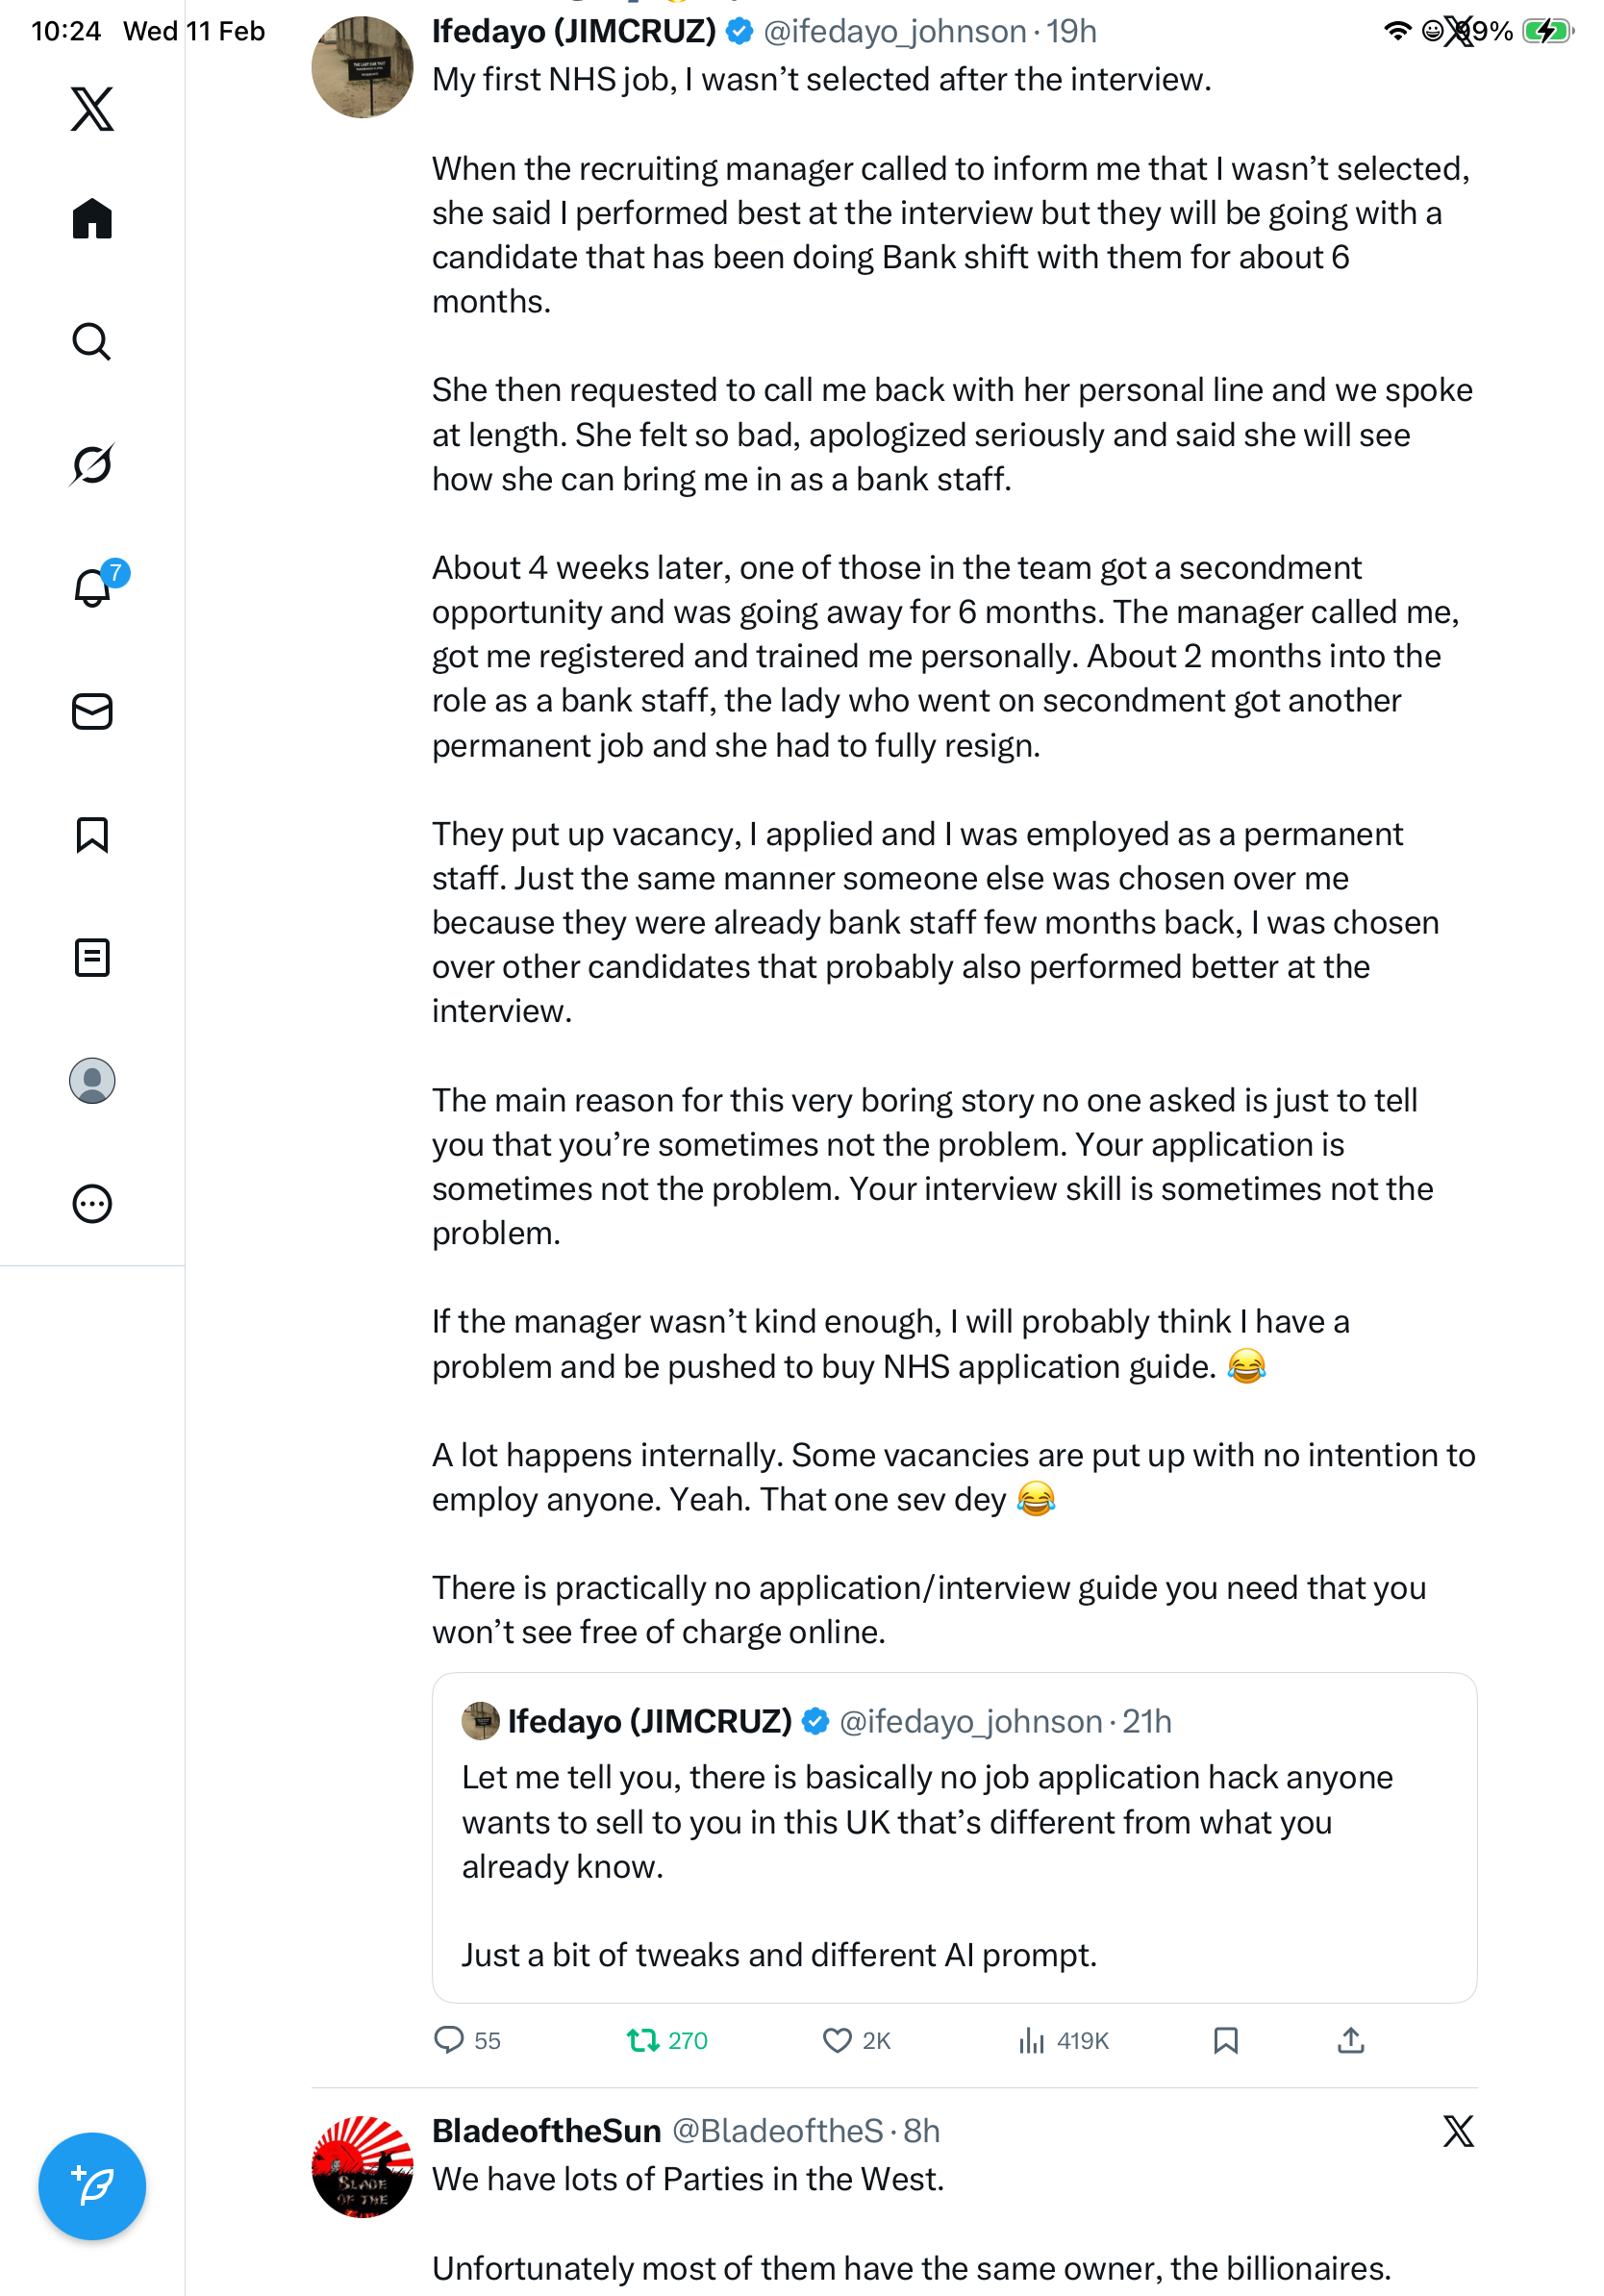1604x2296 pixels.
Task: Like the post with 2K likes
Action: (837, 2040)
